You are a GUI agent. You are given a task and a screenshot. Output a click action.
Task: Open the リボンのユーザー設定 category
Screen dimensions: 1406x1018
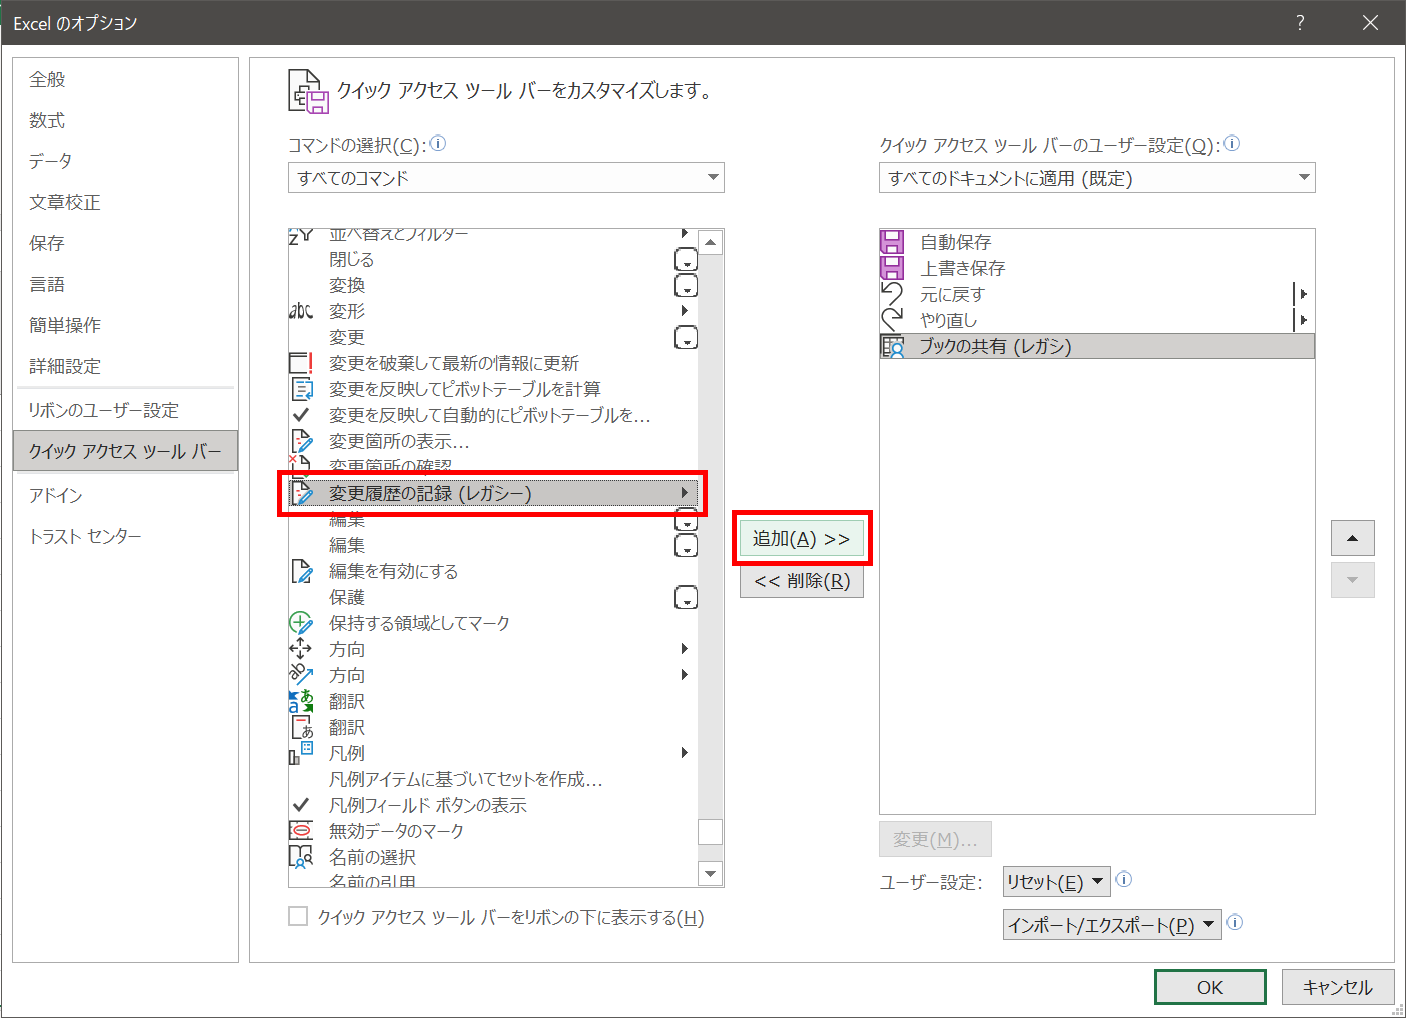pos(126,410)
